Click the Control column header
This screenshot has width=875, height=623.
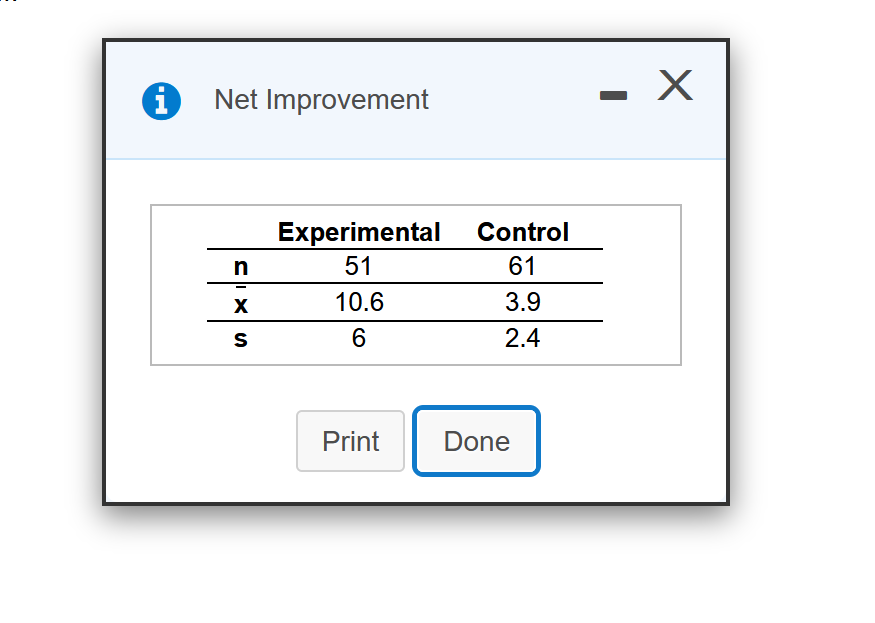[x=523, y=232]
